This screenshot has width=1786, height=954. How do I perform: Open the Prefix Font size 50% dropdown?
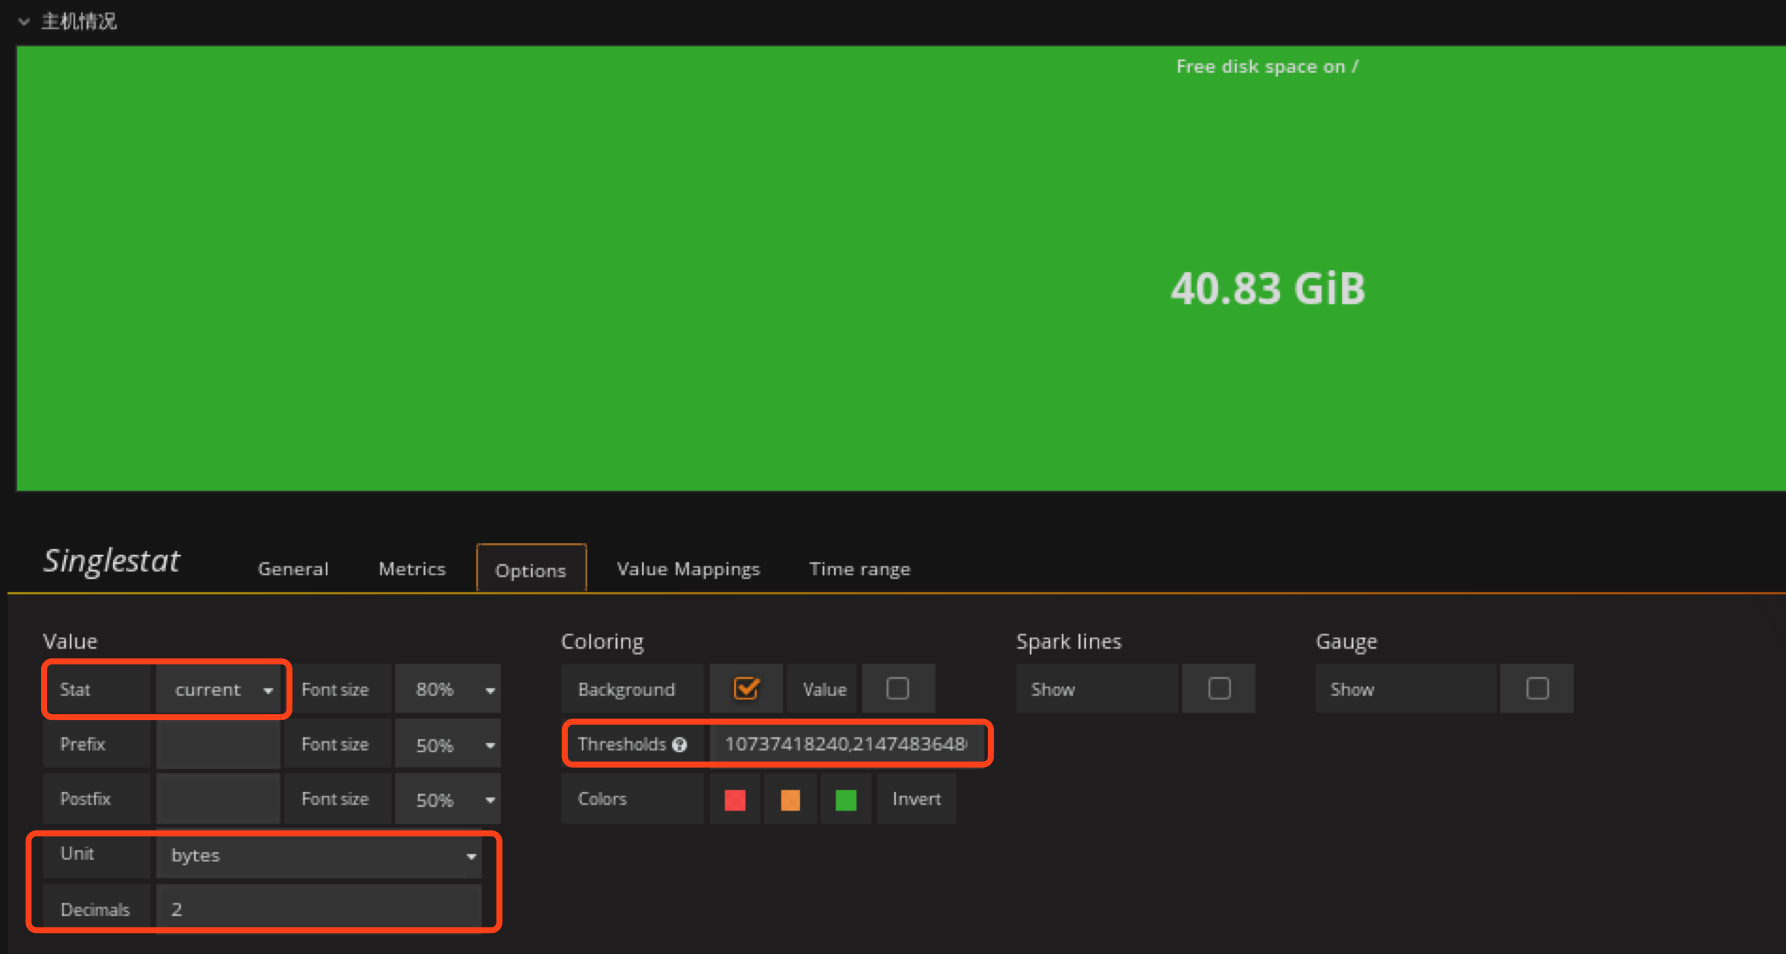[448, 746]
